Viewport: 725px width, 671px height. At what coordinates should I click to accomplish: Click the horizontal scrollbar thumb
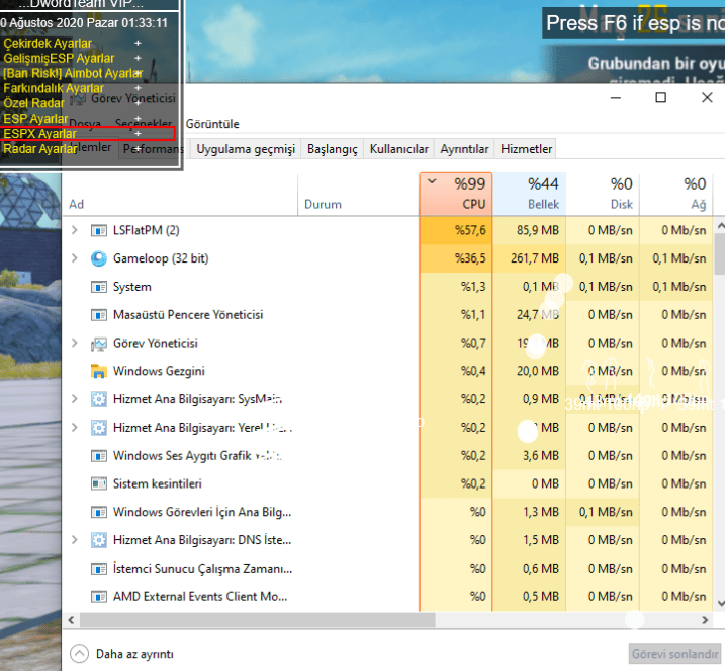click(258, 620)
